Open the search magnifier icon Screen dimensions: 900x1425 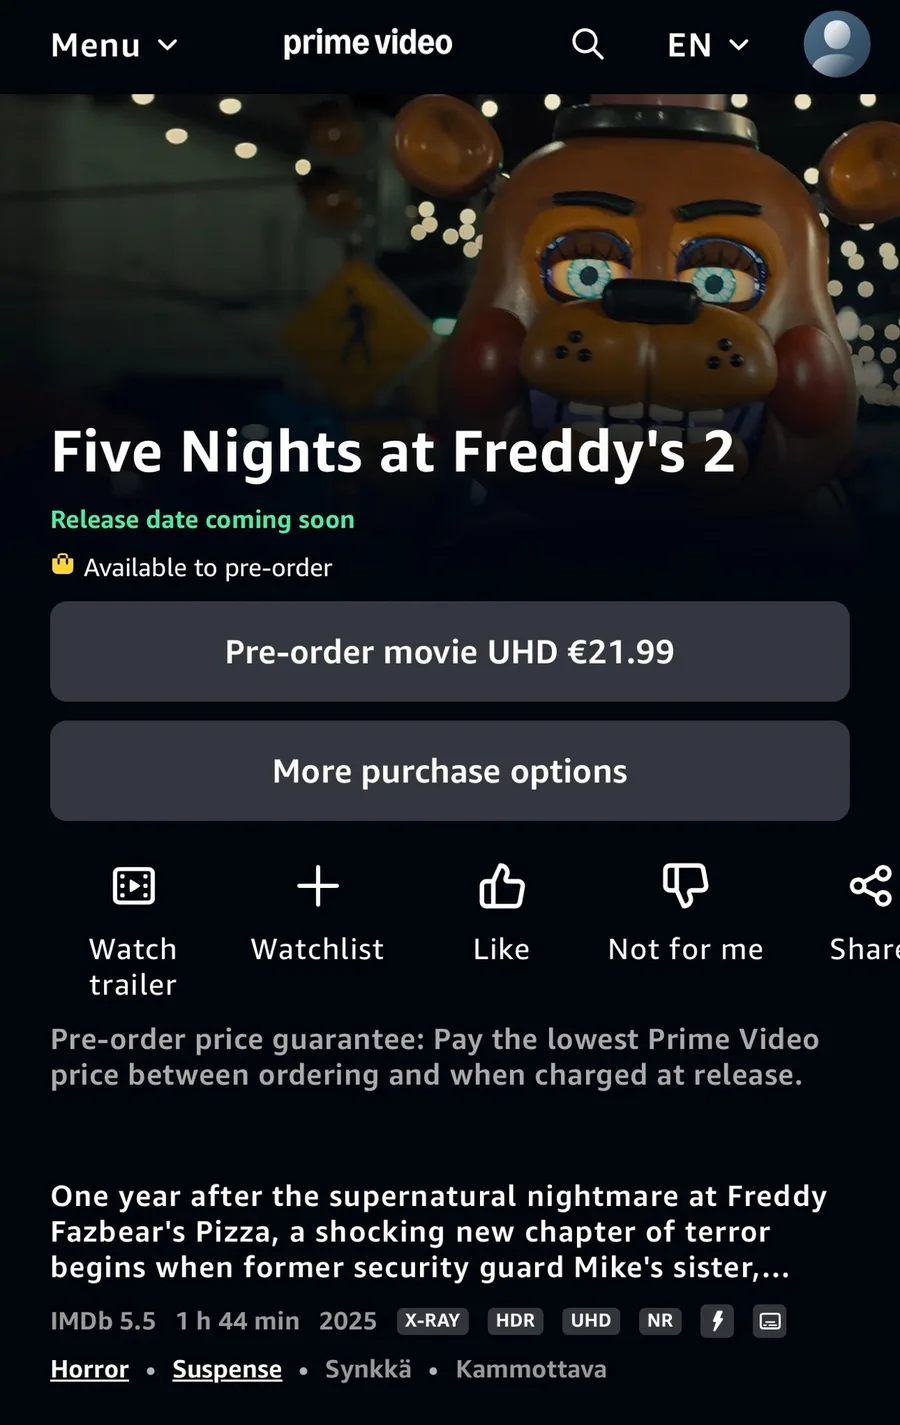click(x=587, y=44)
